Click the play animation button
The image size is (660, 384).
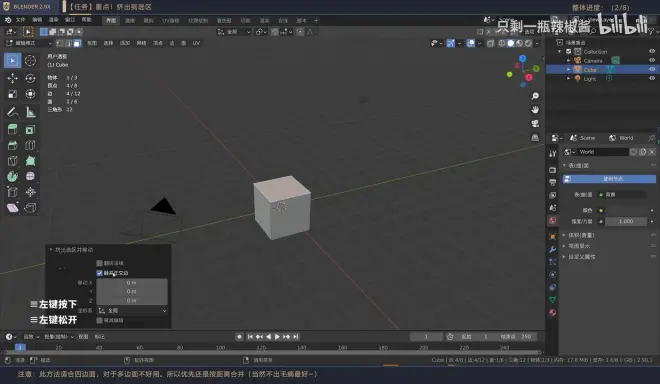[277, 336]
